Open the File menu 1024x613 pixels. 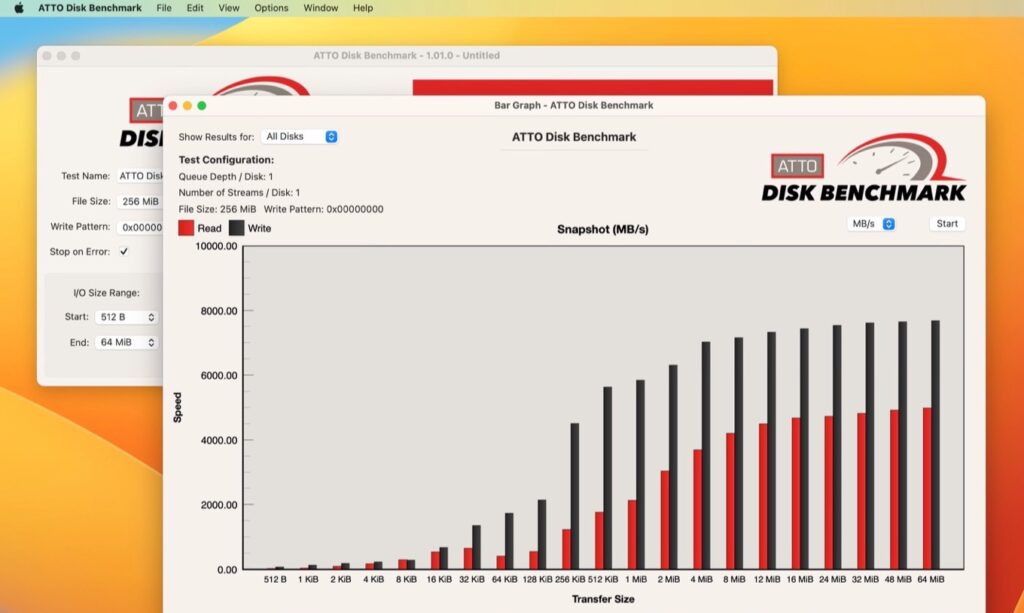[163, 8]
